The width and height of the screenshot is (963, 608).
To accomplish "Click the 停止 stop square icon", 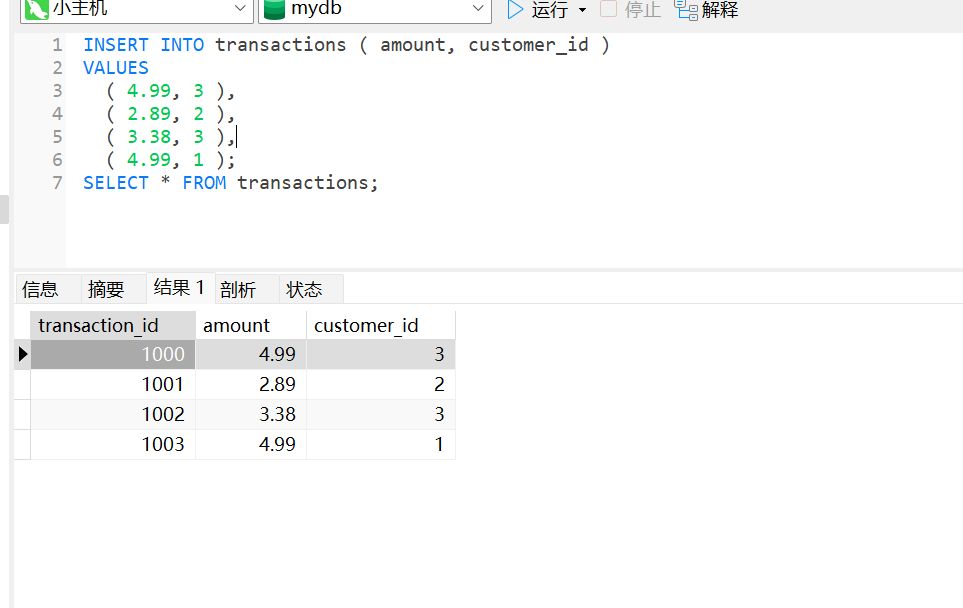I will pyautogui.click(x=608, y=10).
